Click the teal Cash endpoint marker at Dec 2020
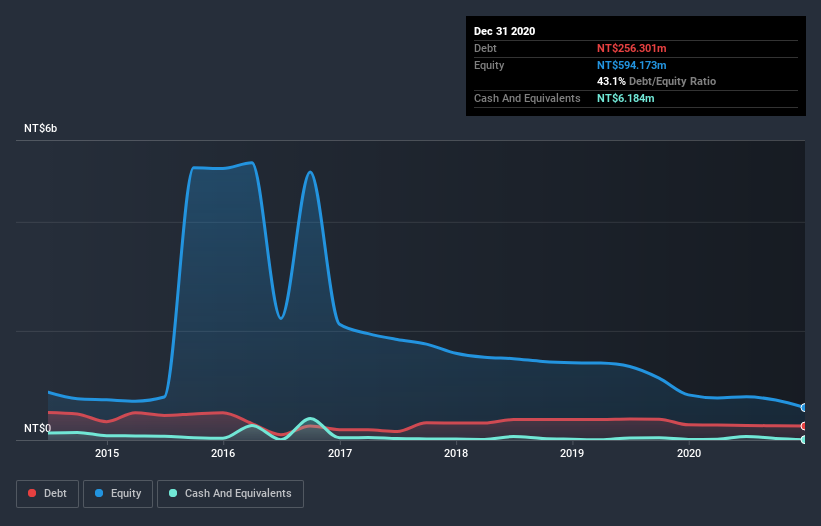Screen dimensions: 821x526 coord(804,440)
